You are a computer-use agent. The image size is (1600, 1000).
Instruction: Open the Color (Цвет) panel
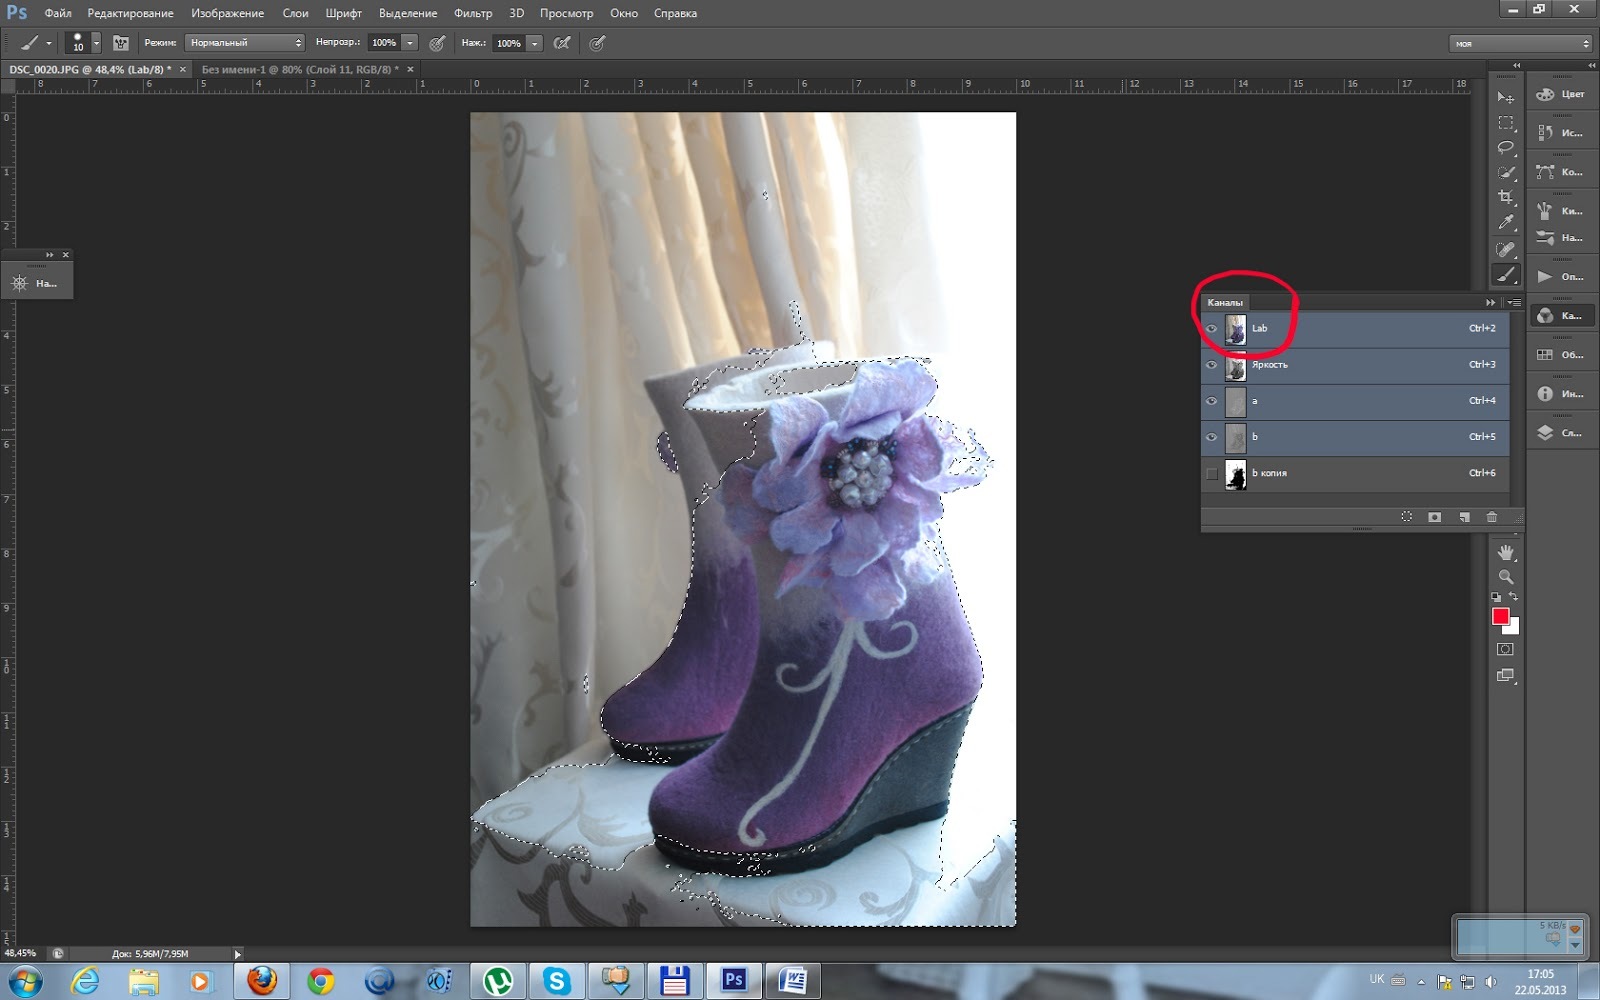tap(1561, 94)
